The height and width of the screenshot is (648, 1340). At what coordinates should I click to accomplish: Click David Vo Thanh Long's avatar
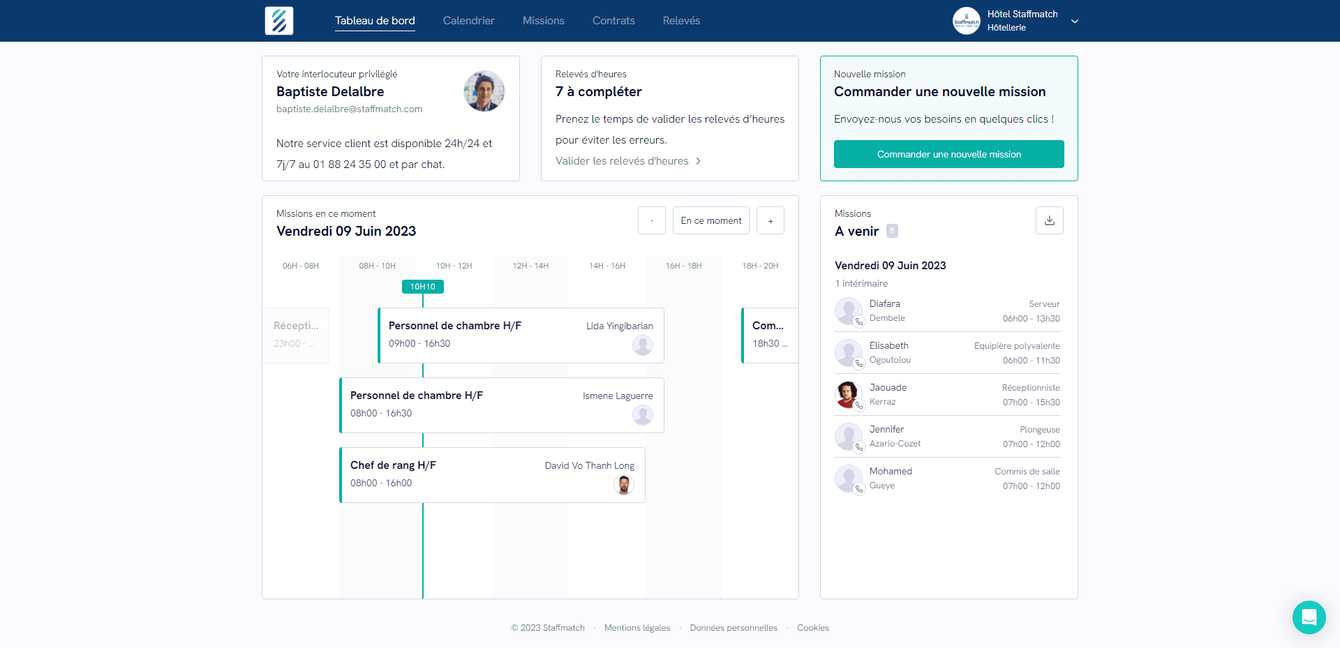624,484
